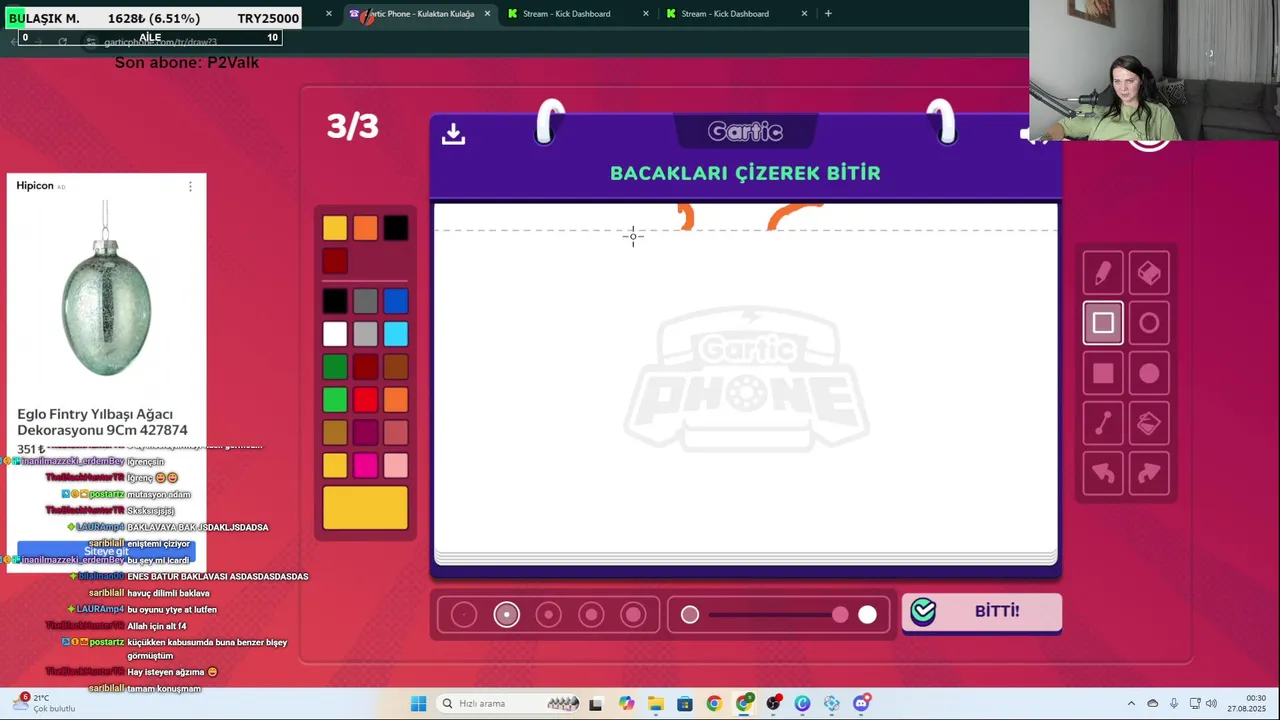Undo the last drawing stroke
1280x720 pixels.
point(1103,474)
